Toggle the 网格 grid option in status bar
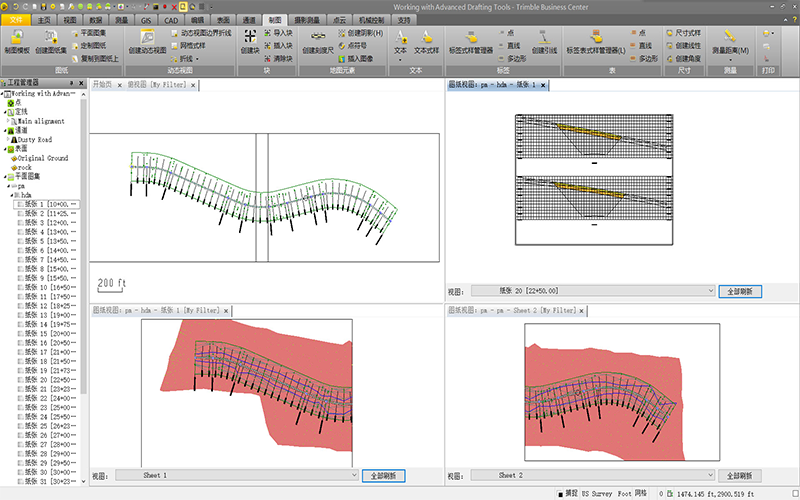This screenshot has width=800, height=500. tap(640, 493)
